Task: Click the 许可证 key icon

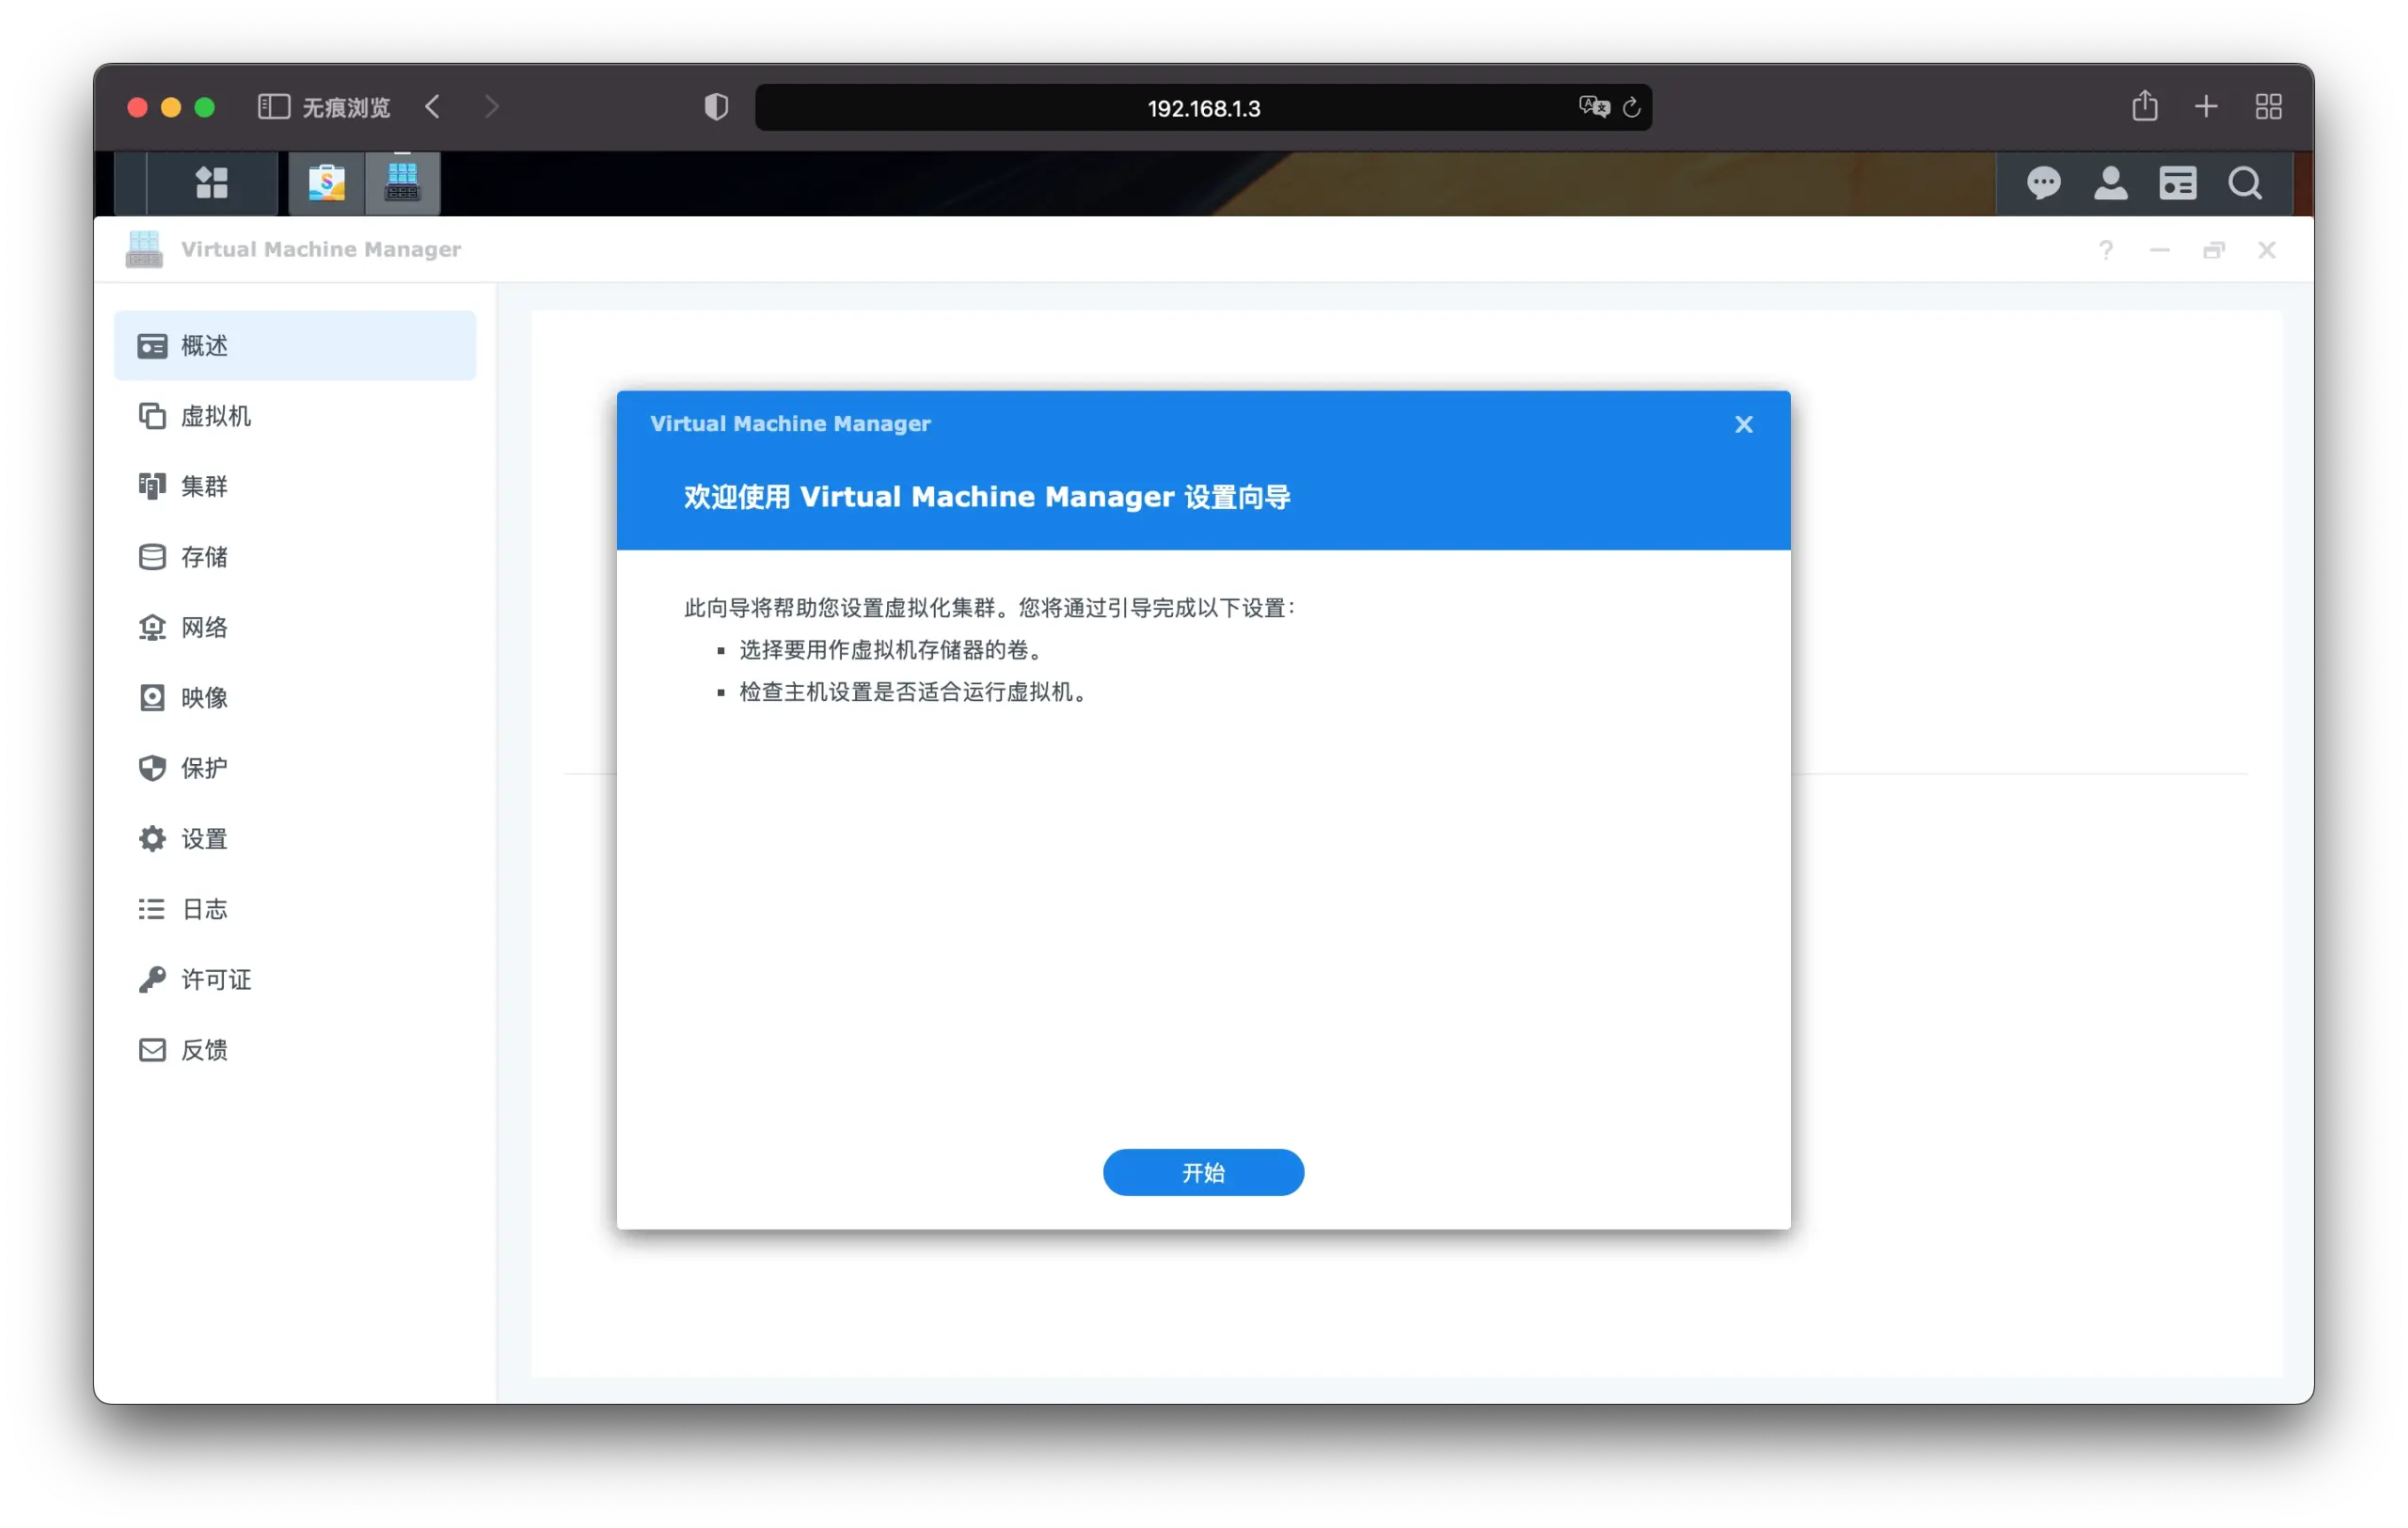Action: point(152,980)
